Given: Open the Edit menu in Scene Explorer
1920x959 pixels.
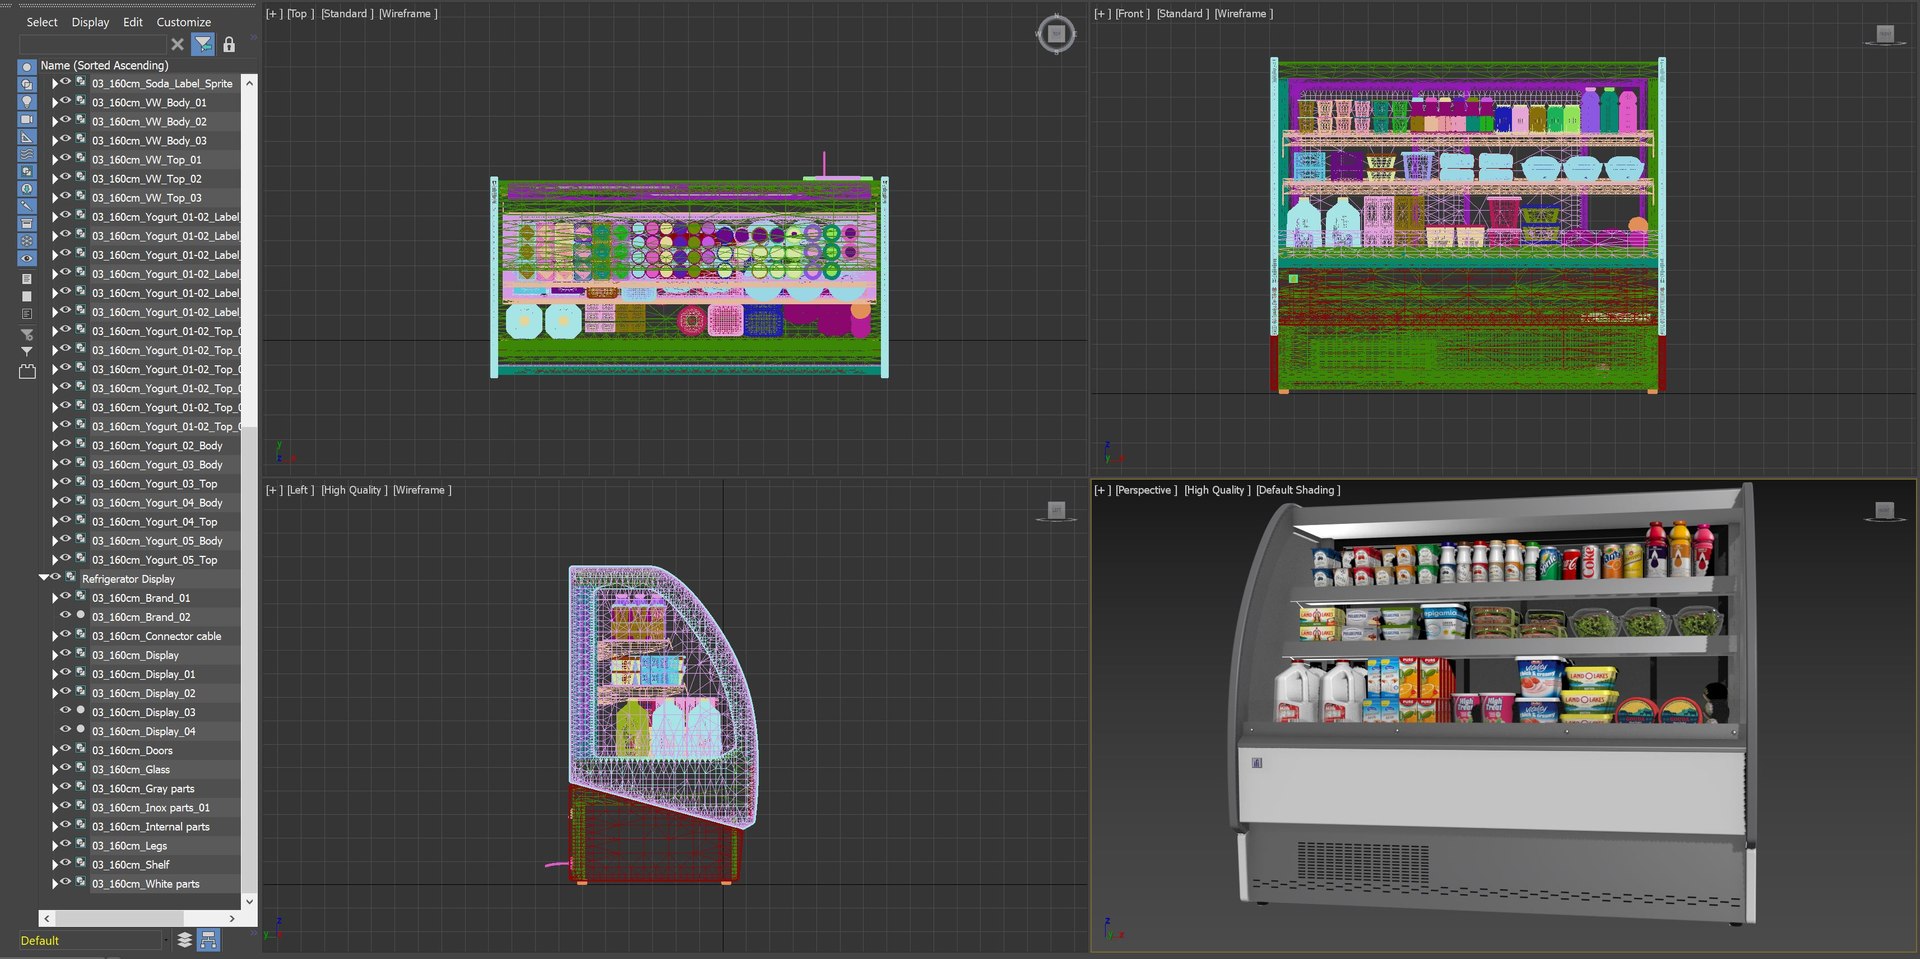Looking at the screenshot, I should (133, 22).
